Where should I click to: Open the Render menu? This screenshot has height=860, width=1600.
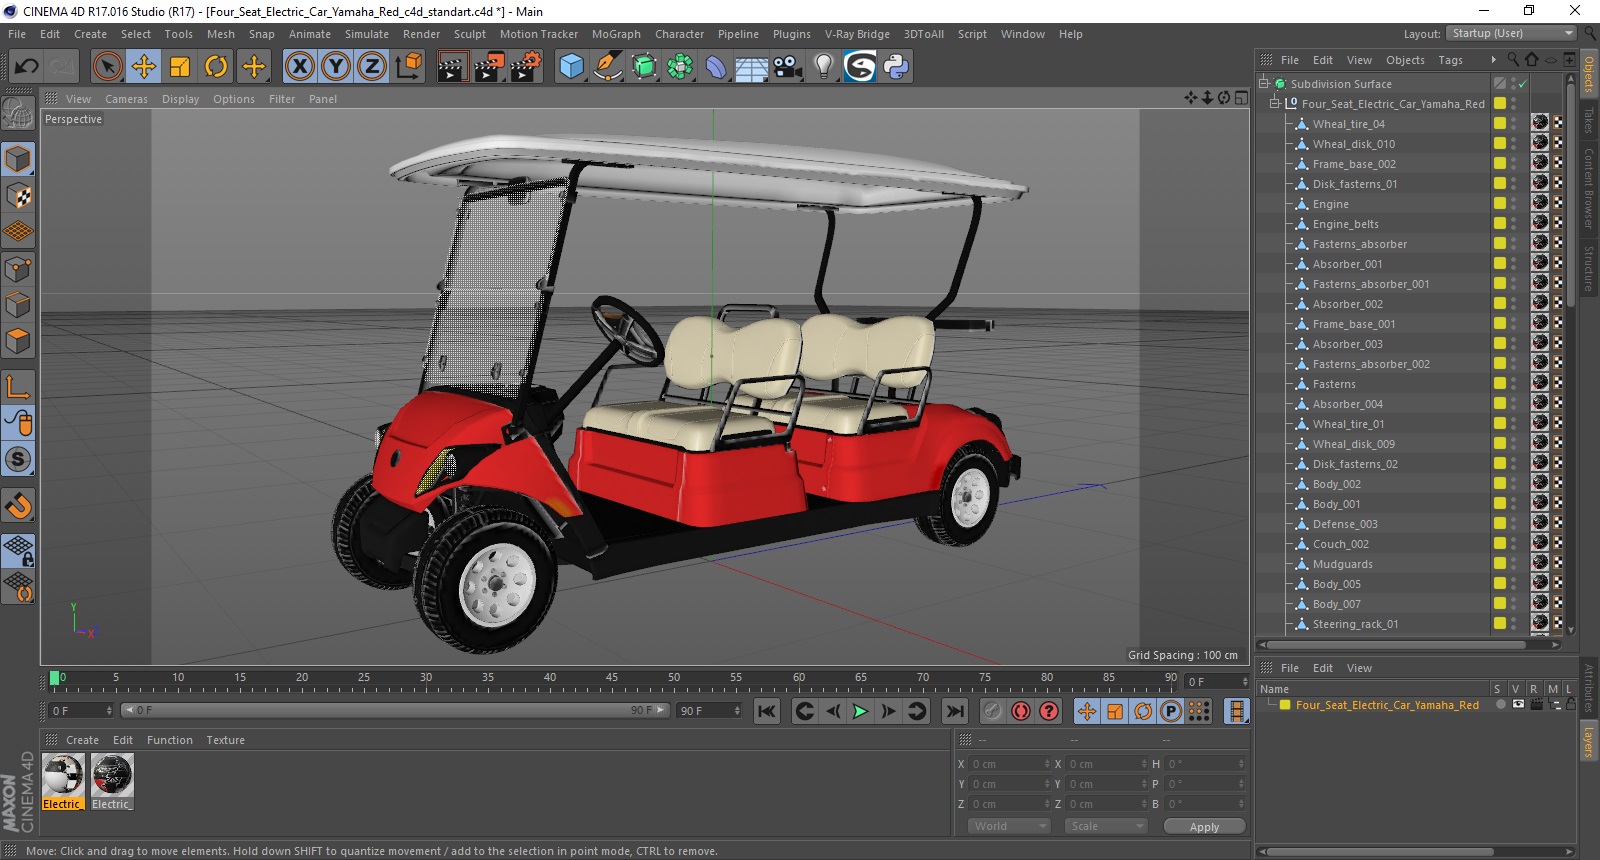click(421, 34)
